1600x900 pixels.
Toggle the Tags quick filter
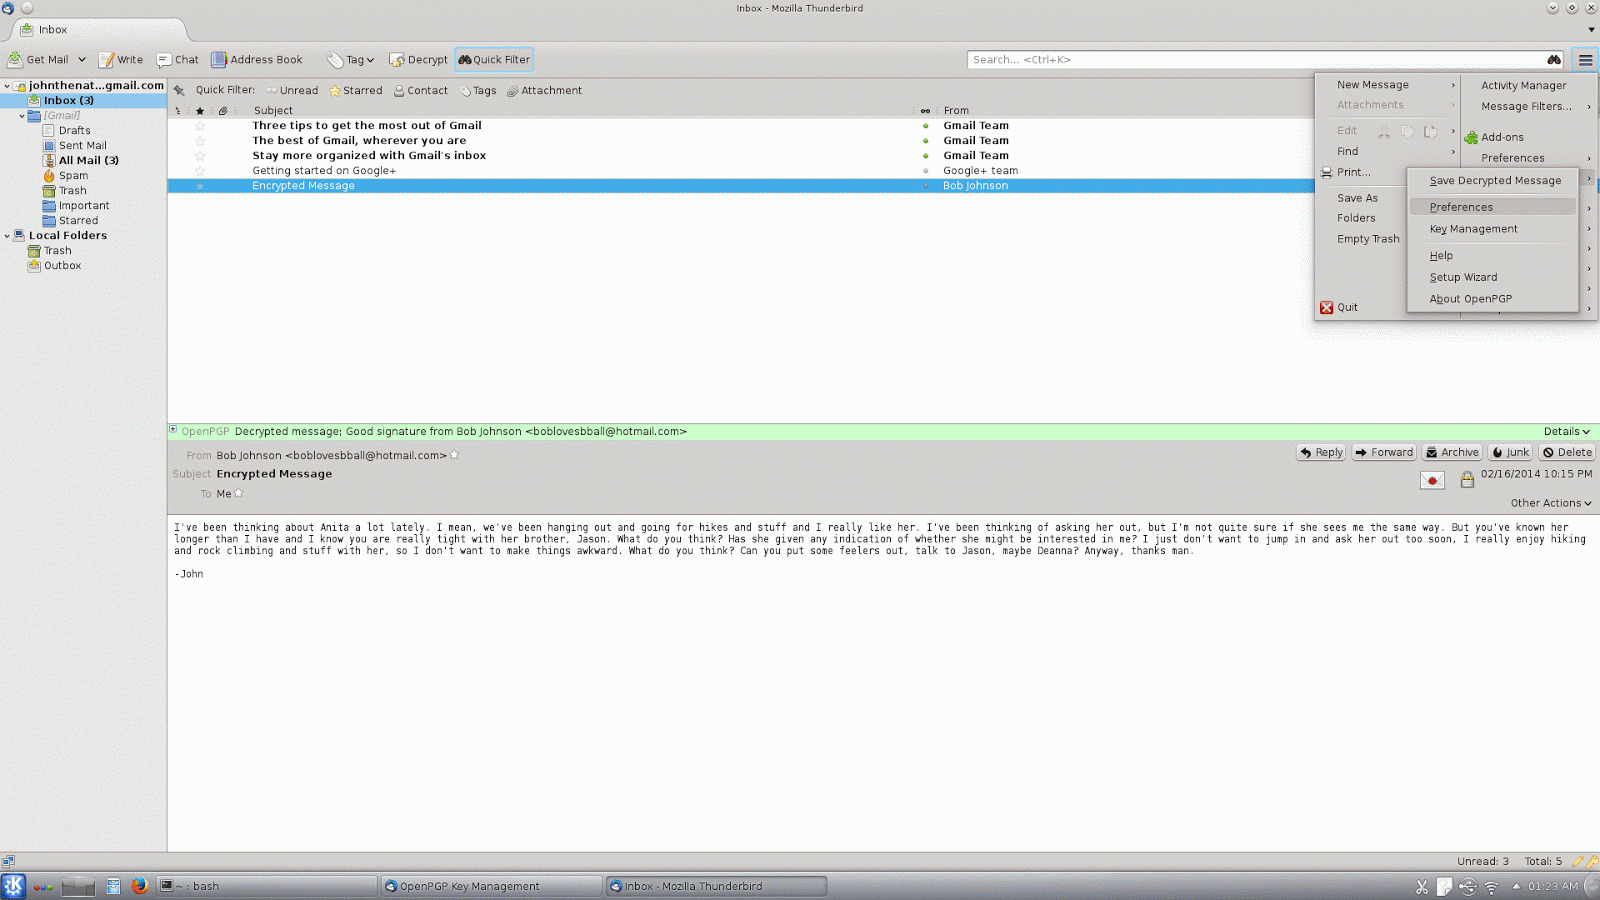(478, 90)
